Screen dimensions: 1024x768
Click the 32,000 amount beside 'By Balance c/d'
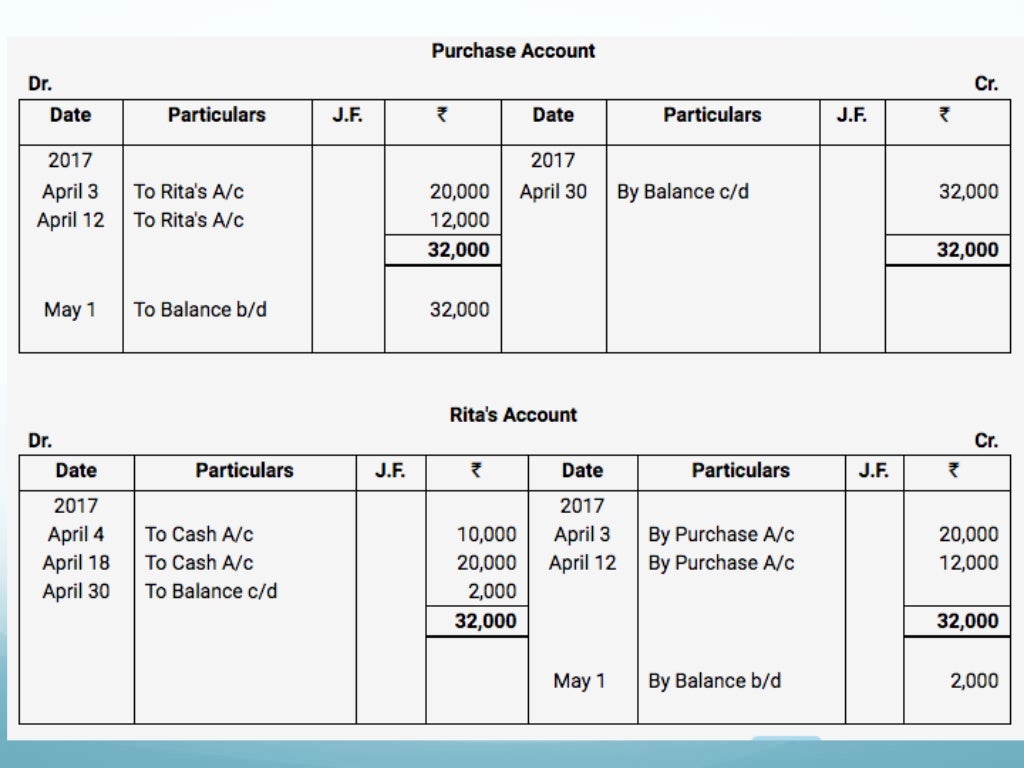click(x=968, y=191)
